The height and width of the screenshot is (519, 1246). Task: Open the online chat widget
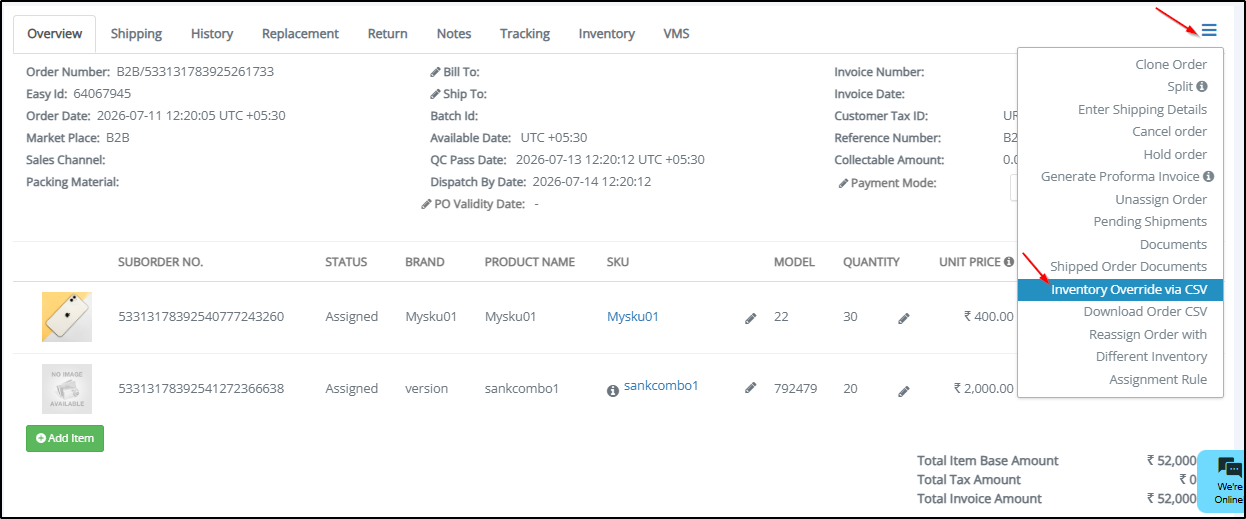pyautogui.click(x=1224, y=481)
